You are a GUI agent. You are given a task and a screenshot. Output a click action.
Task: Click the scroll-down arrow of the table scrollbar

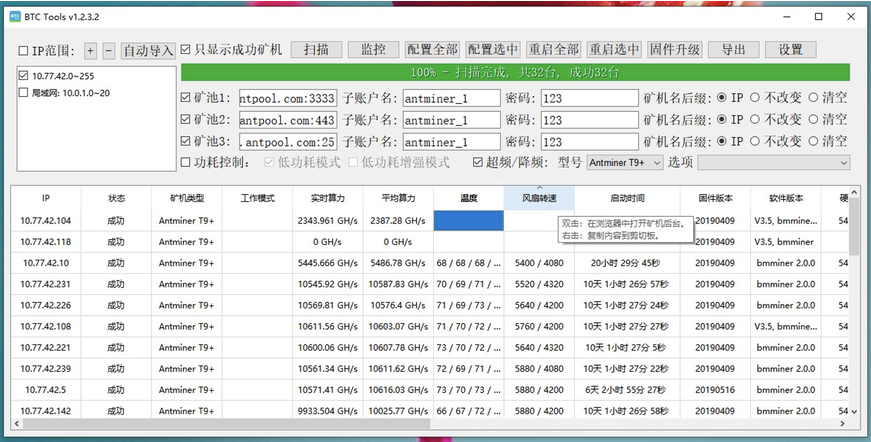click(x=854, y=411)
